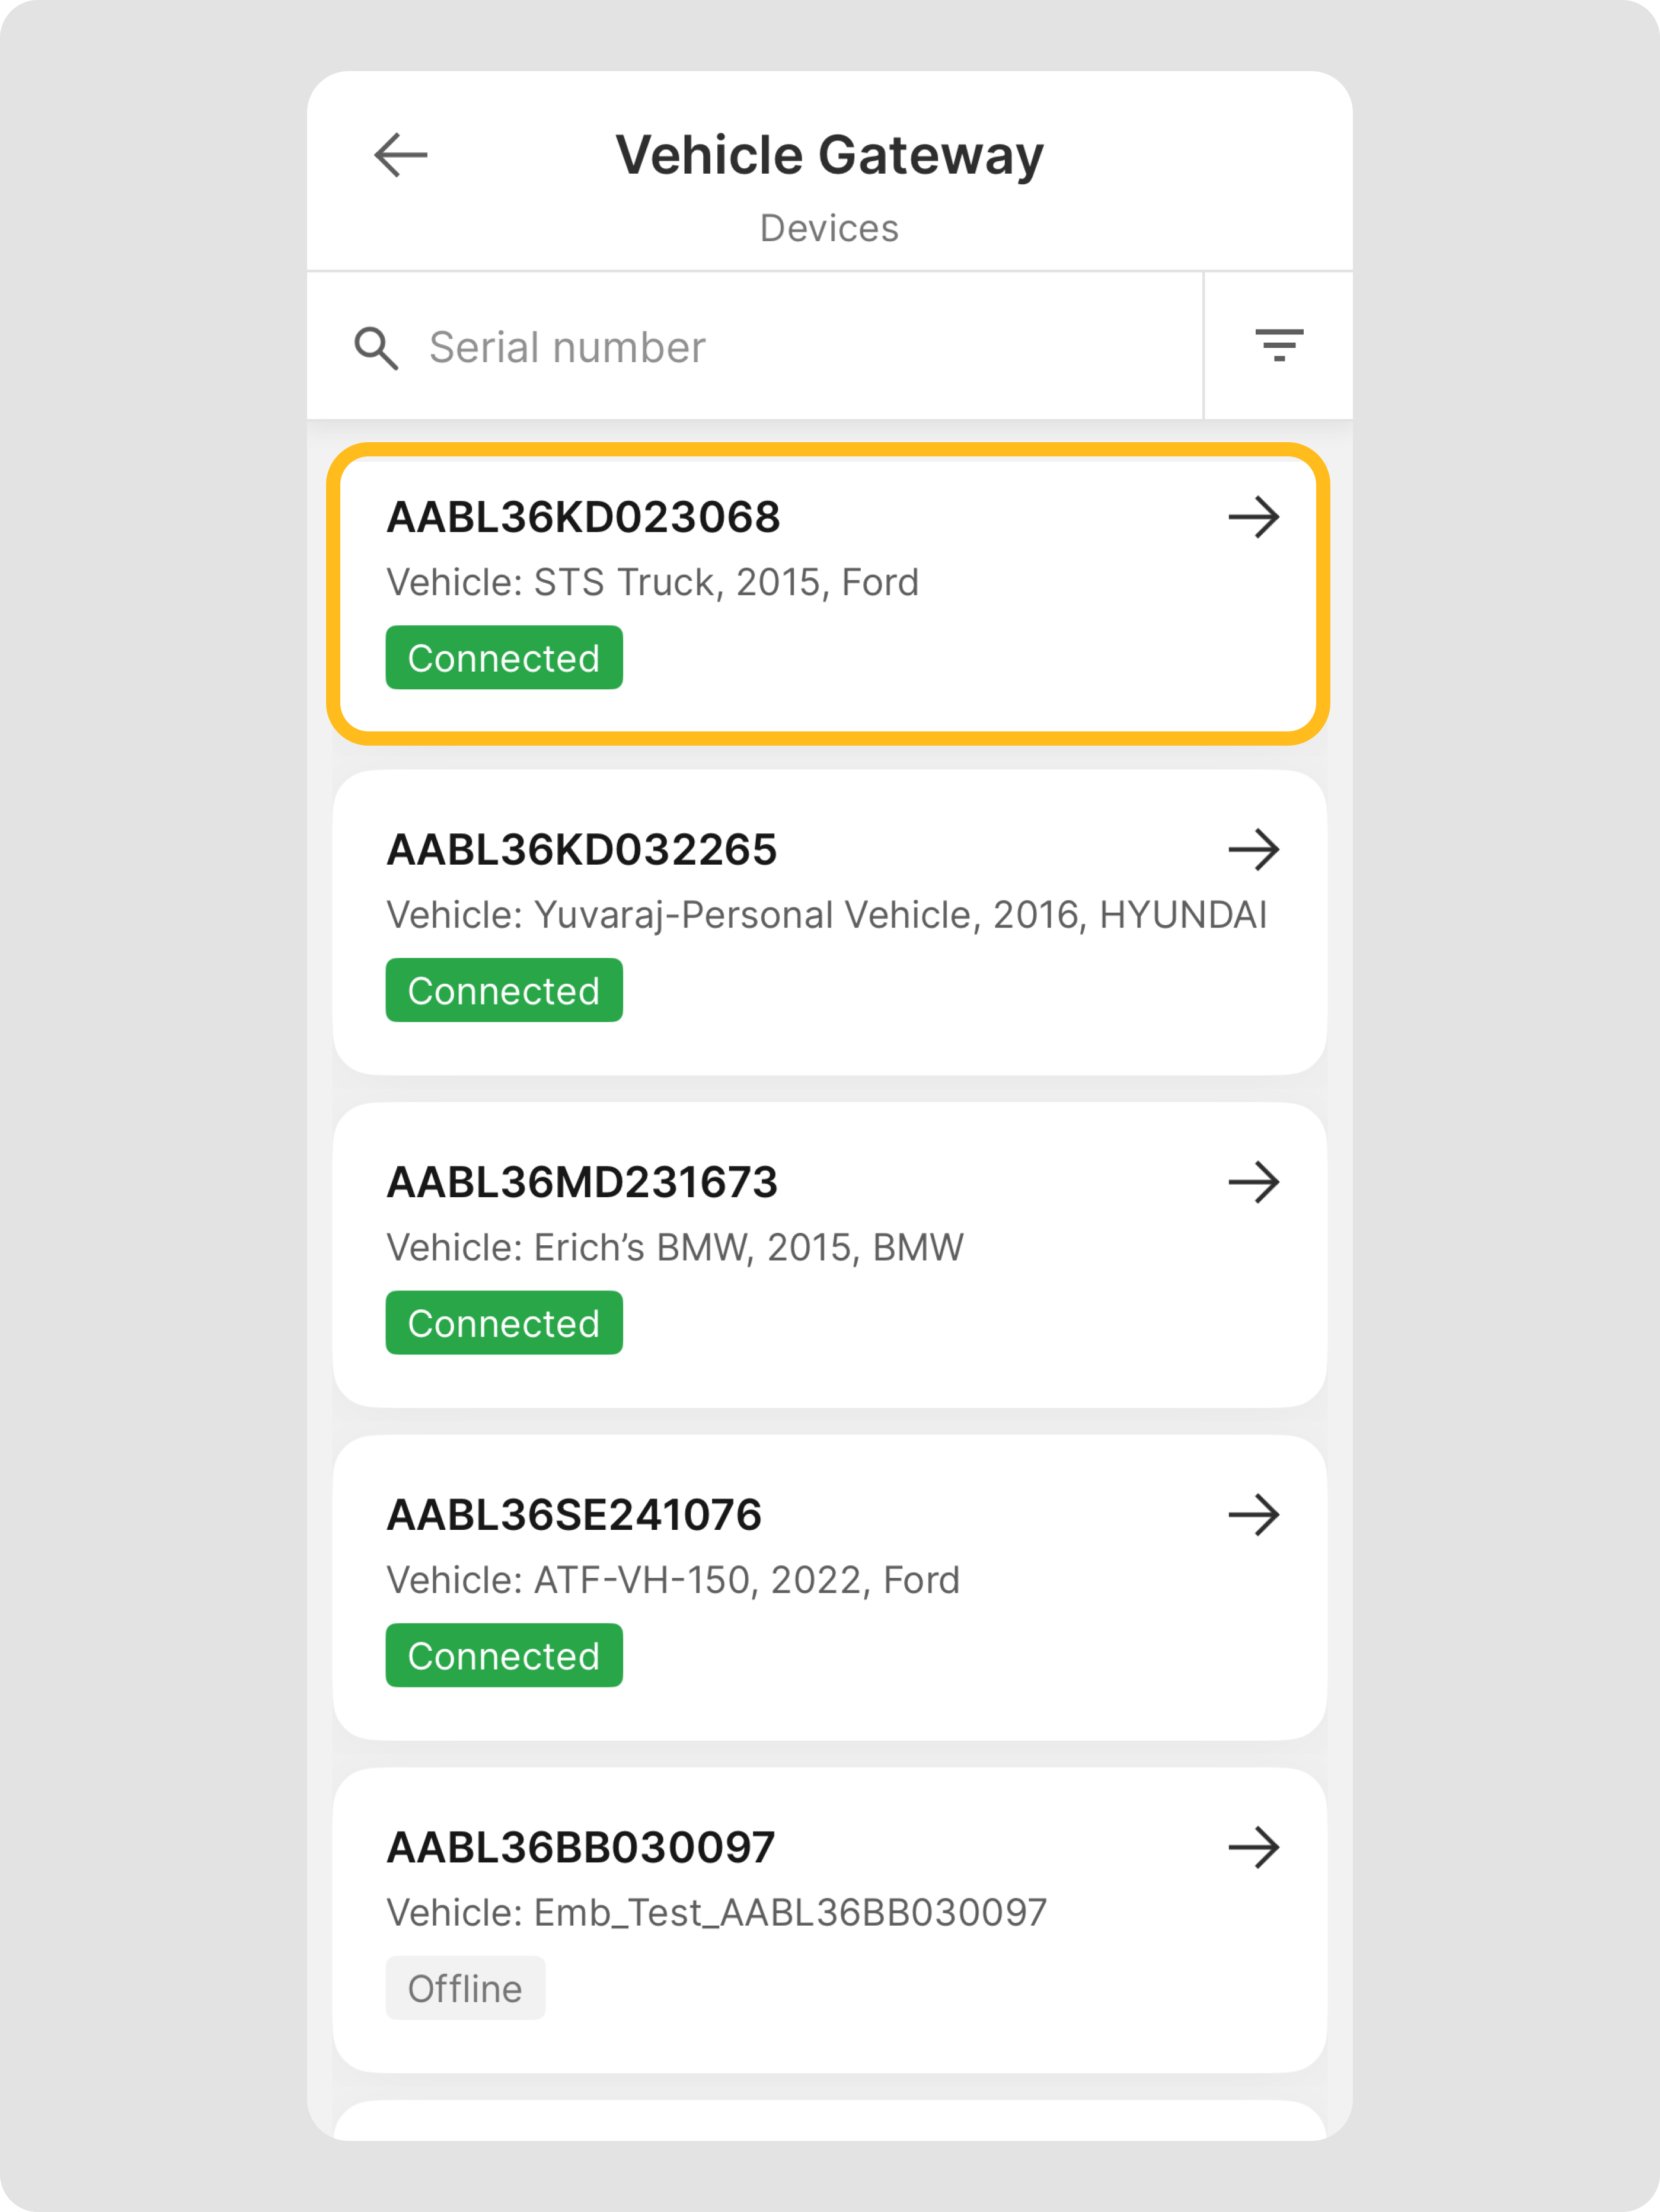Click Offline badge on Emb_Test device
The height and width of the screenshot is (2212, 1660).
[465, 1989]
